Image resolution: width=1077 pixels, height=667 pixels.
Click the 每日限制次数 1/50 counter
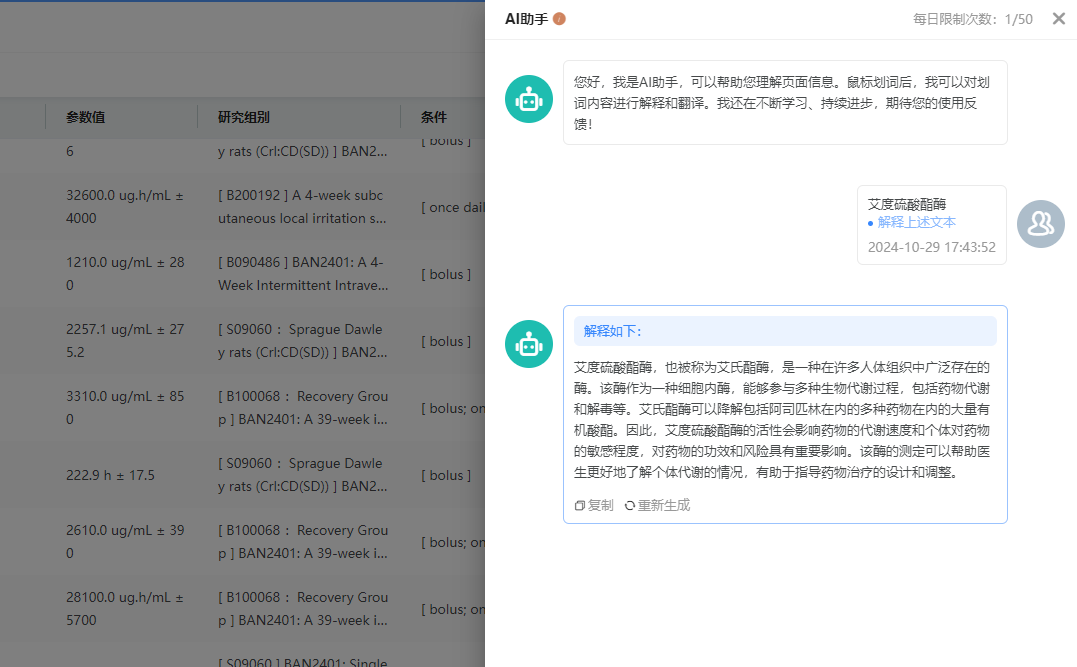pyautogui.click(x=972, y=19)
